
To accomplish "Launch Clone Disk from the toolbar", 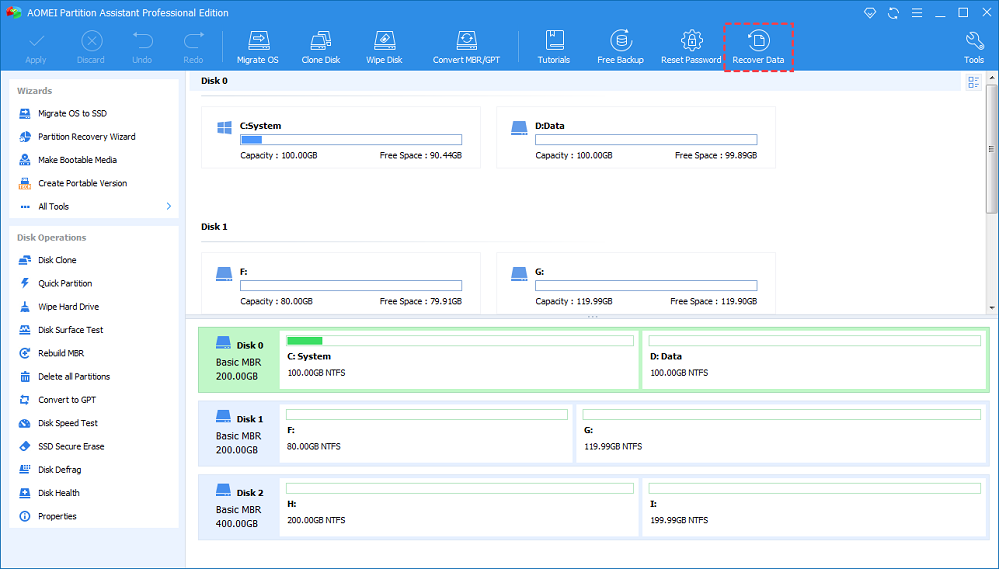I will pos(320,47).
